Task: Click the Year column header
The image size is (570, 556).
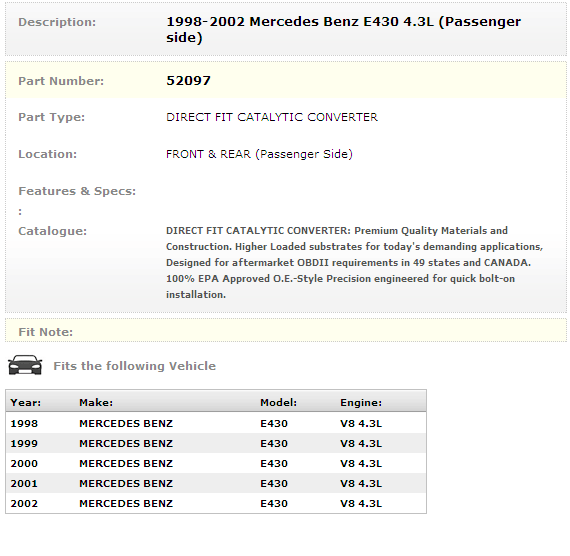Action: point(25,403)
